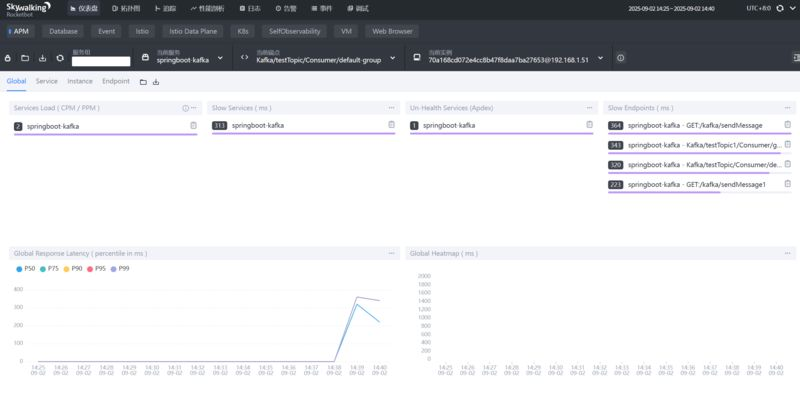This screenshot has width=800, height=409.
Task: Open the chevron dropdown beside the top refresh icon
Action: 792,9
